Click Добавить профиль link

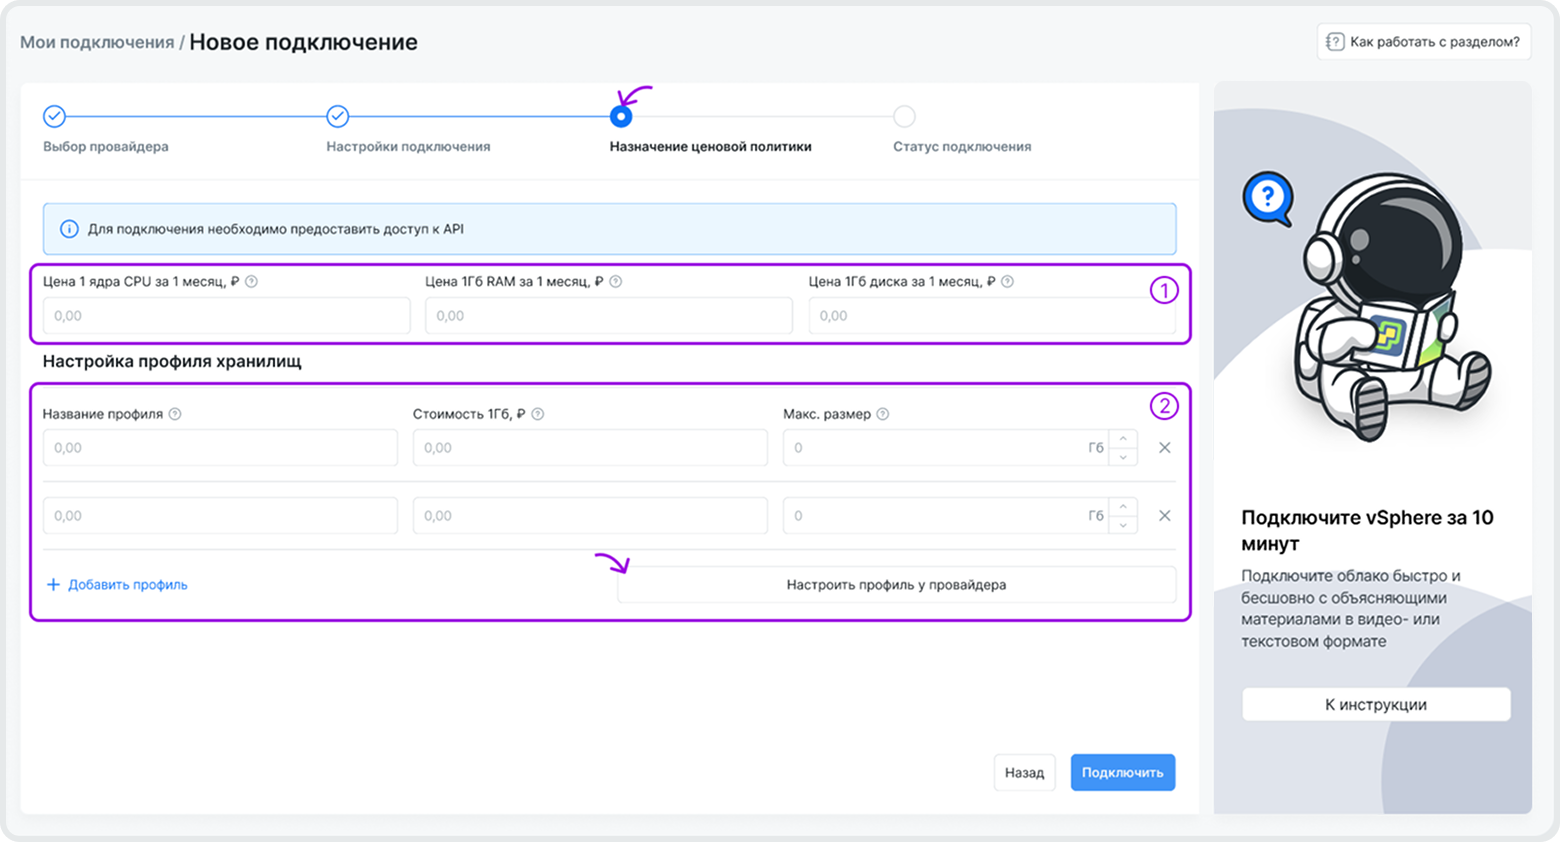point(117,585)
